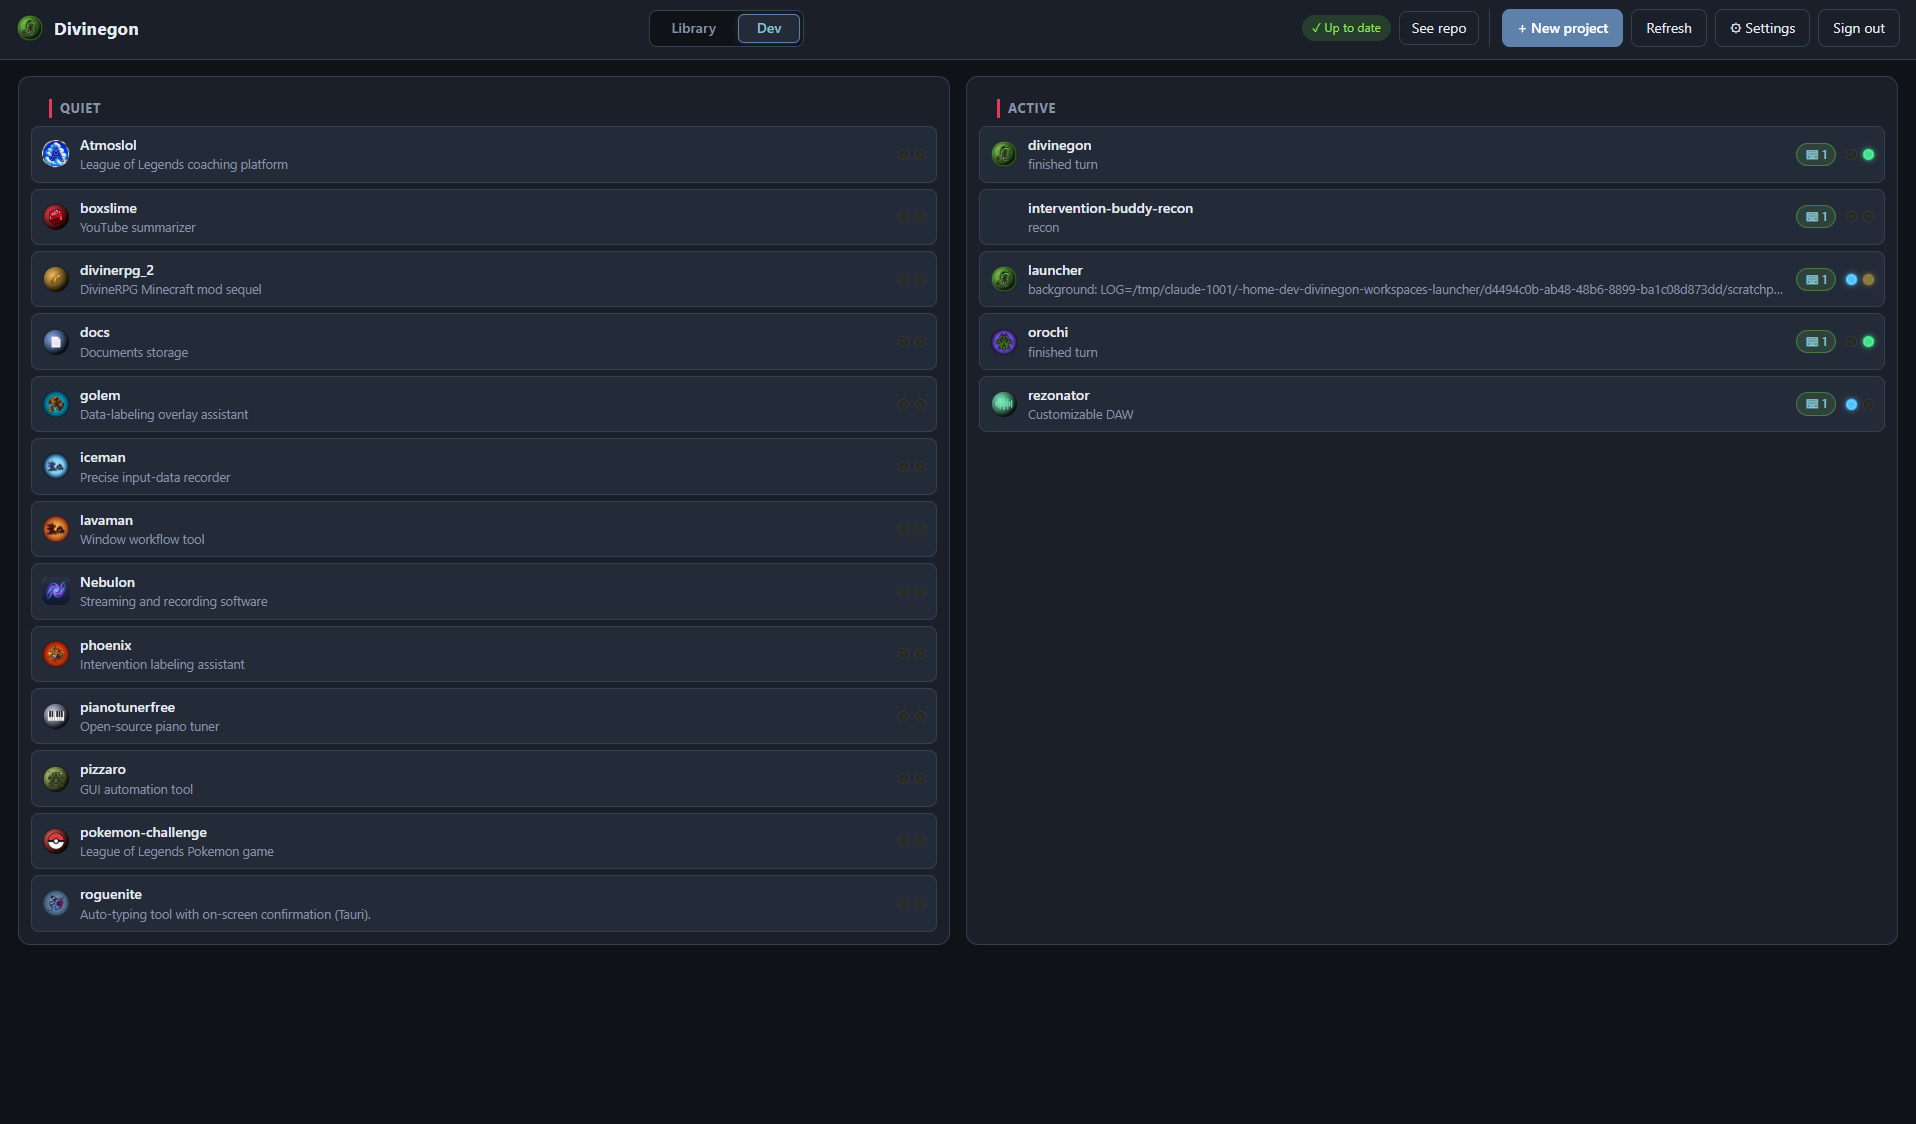Click the Divinegon logo in the header
This screenshot has height=1124, width=1916.
(x=30, y=28)
